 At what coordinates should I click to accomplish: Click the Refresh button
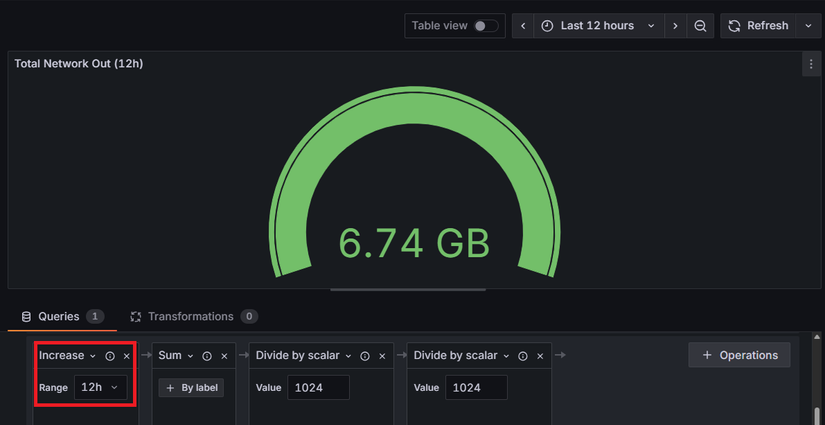(x=758, y=26)
